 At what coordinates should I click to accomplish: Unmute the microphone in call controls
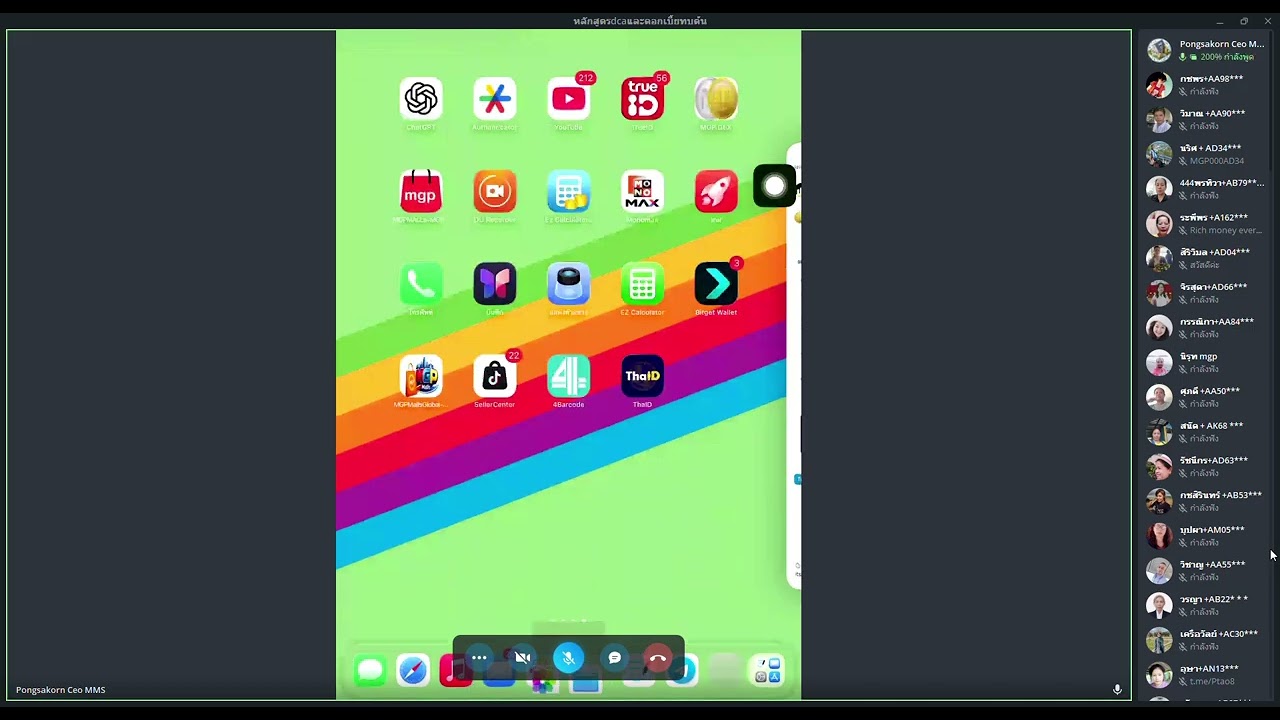568,658
